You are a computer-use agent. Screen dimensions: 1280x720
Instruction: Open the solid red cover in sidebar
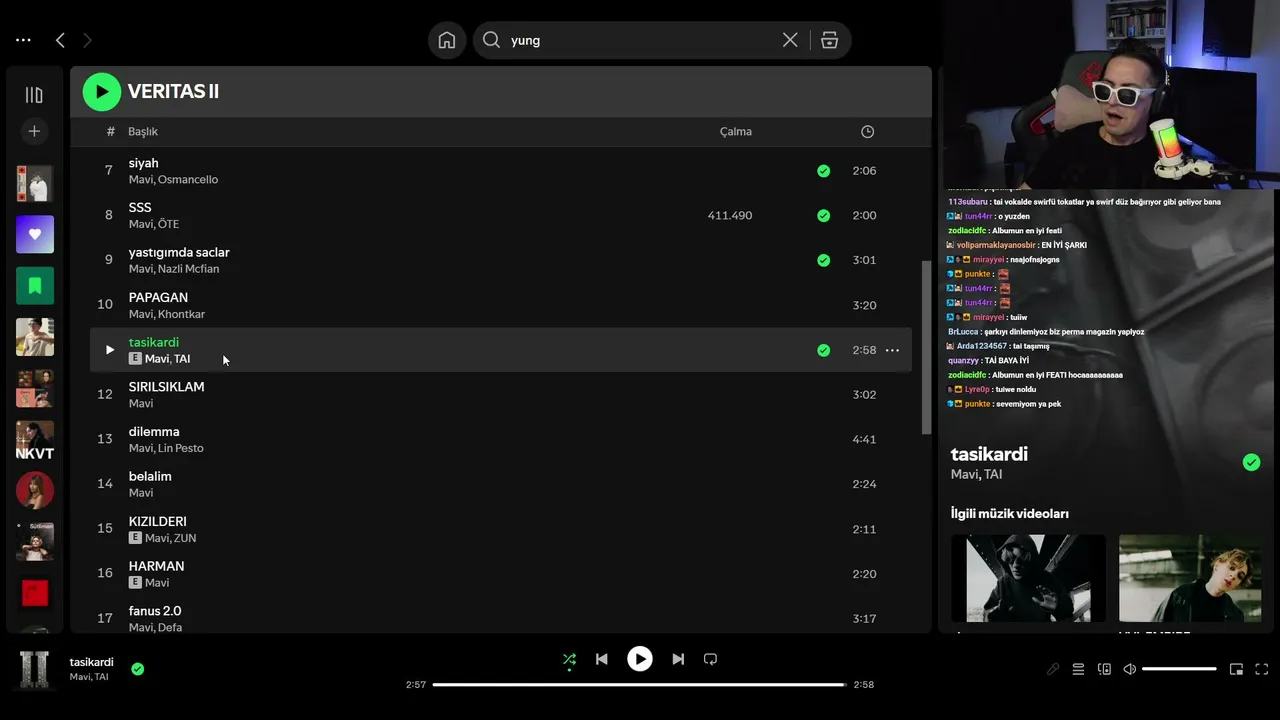tap(35, 593)
